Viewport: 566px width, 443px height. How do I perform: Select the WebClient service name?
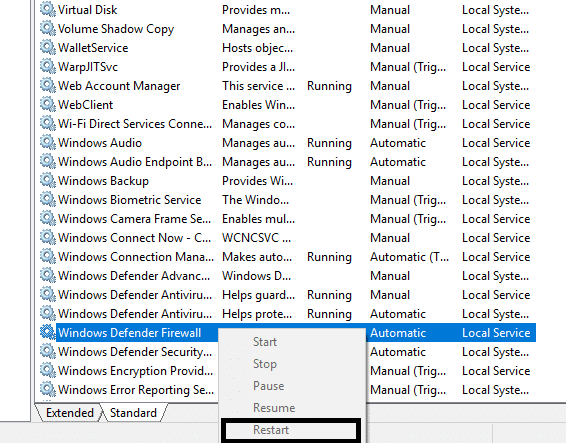[86, 105]
